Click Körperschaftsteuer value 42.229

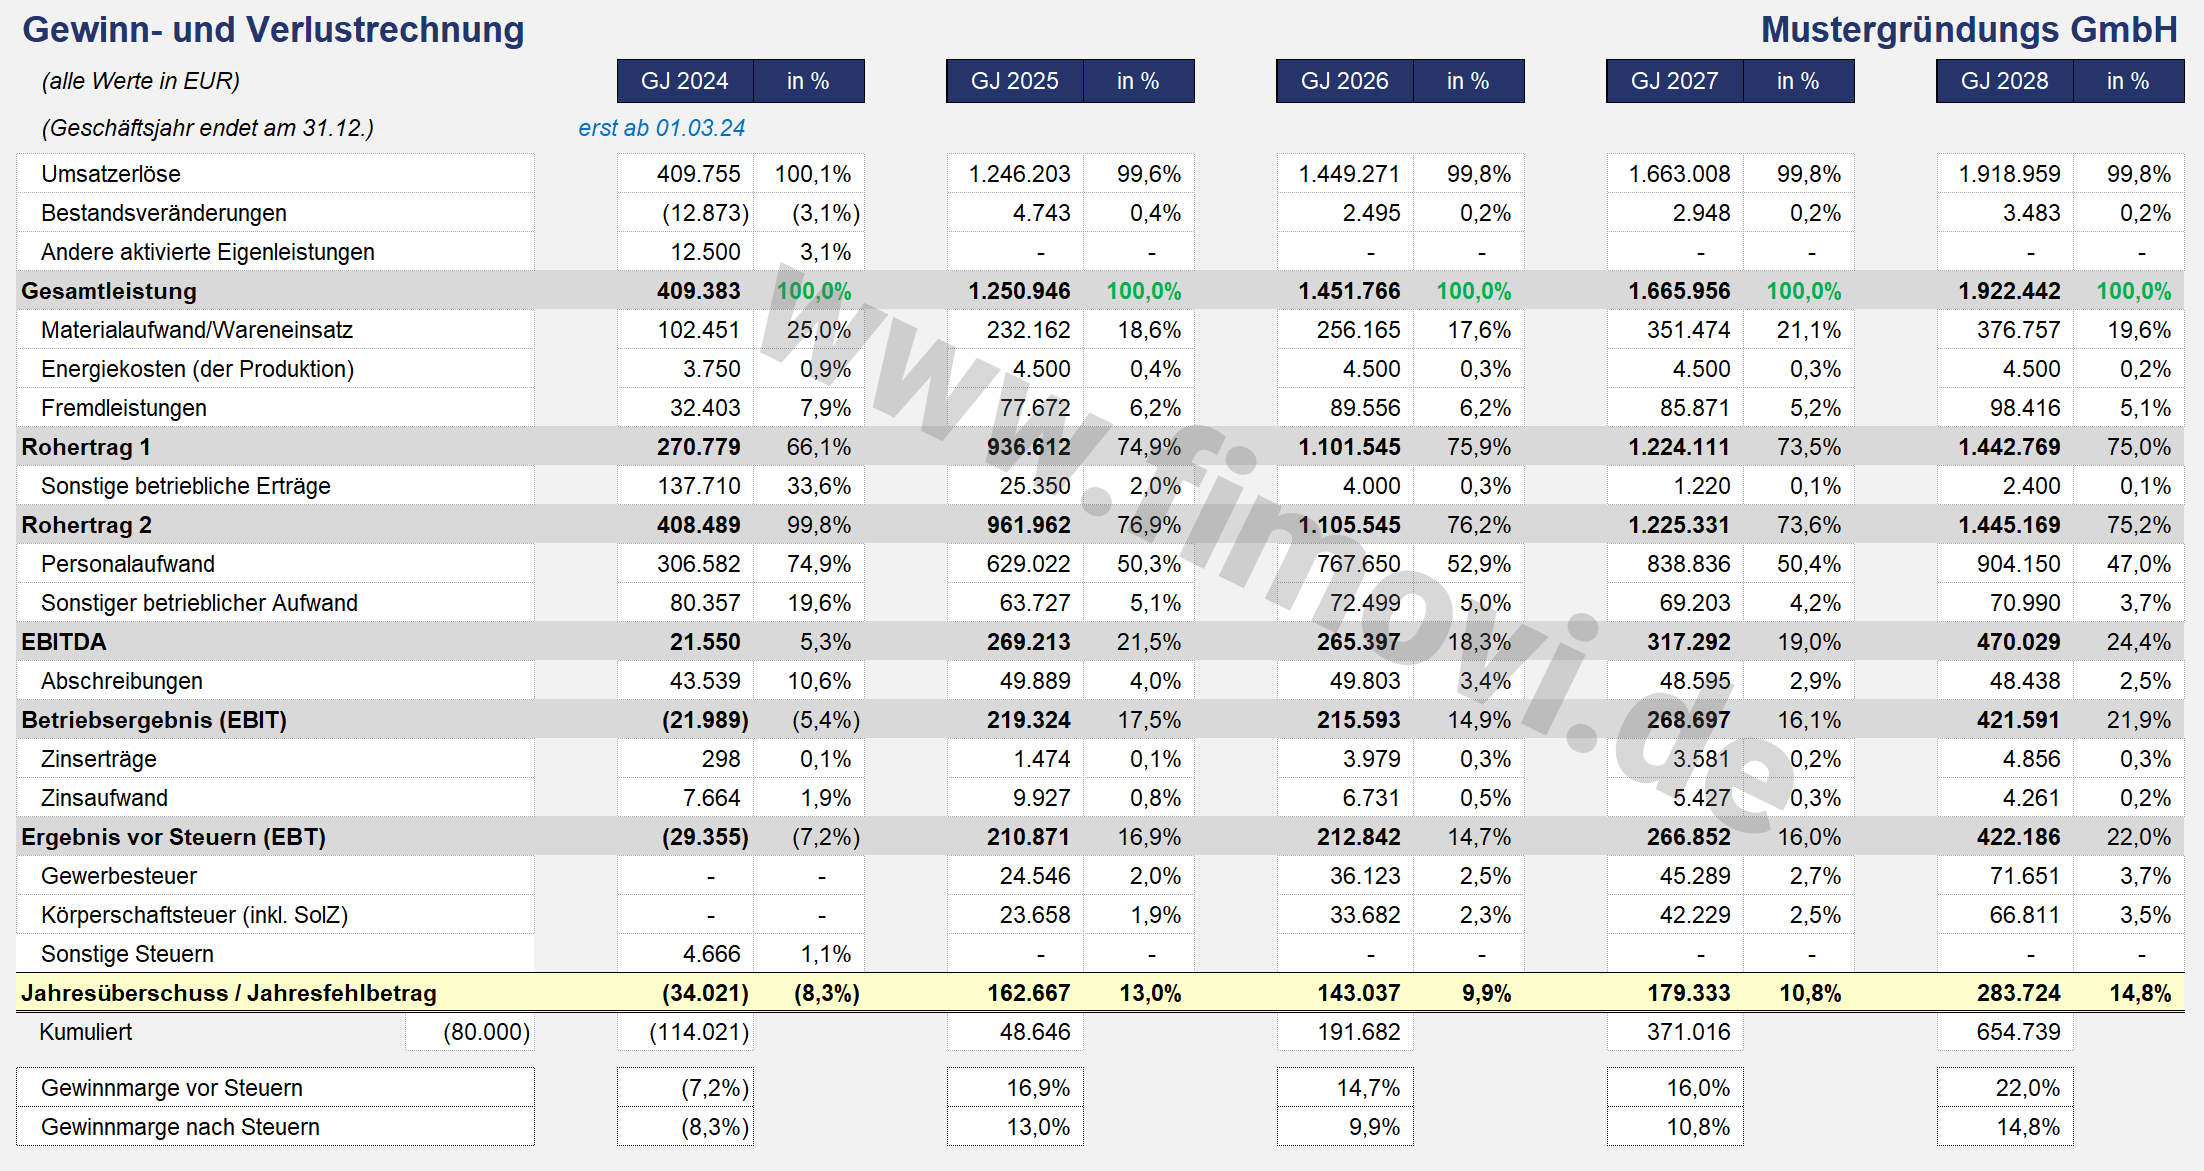click(1695, 915)
